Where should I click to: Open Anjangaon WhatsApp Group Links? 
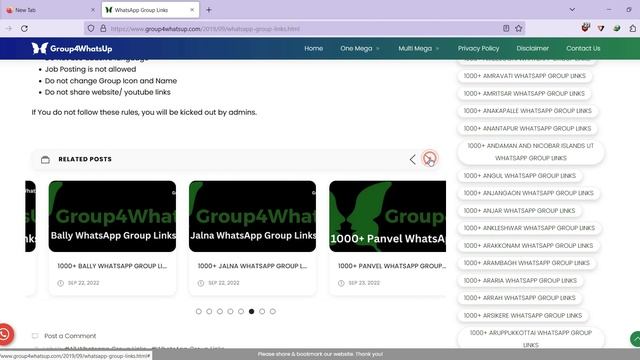pyautogui.click(x=529, y=193)
